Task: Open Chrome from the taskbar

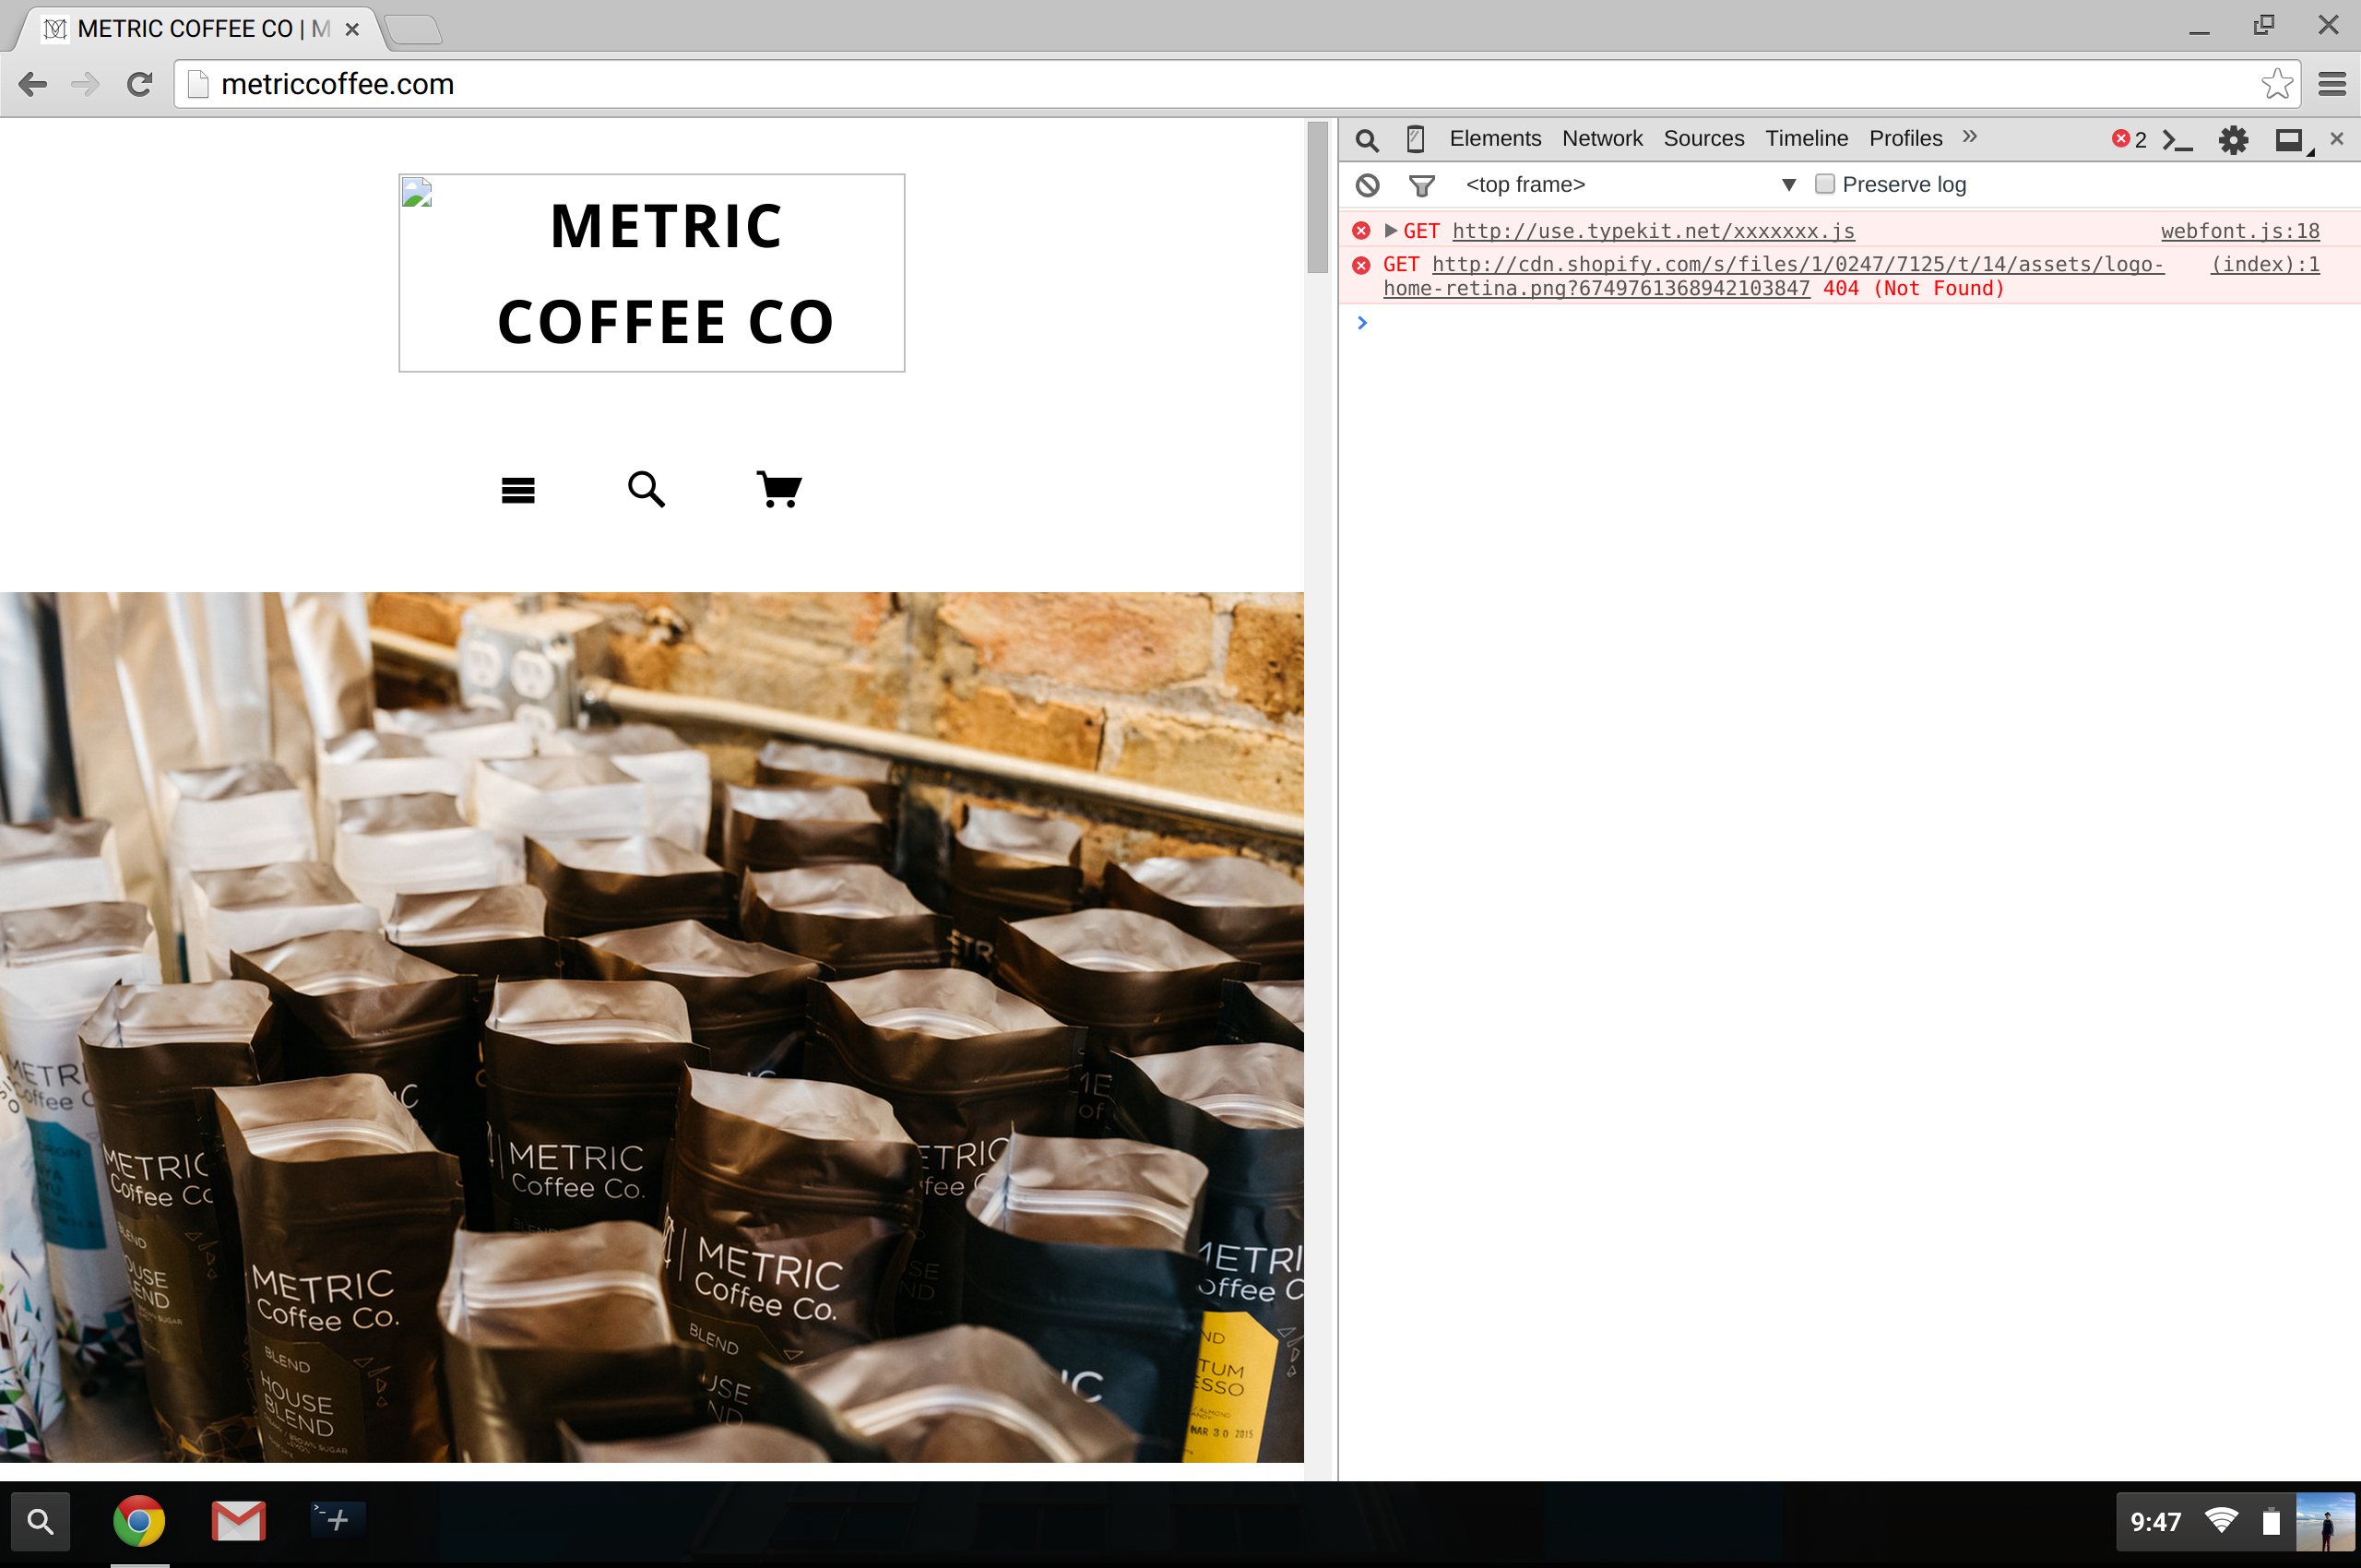Action: [x=139, y=1521]
